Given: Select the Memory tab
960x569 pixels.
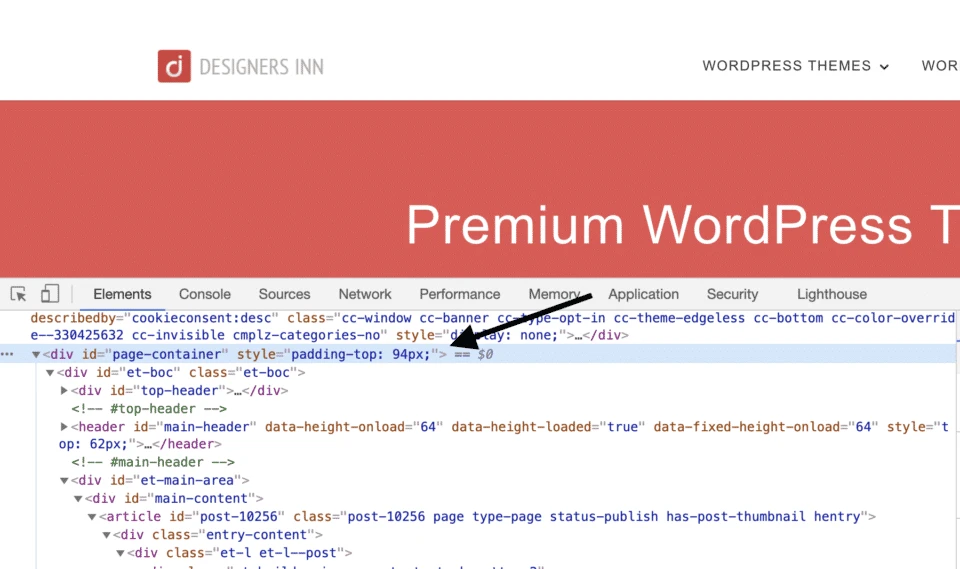Looking at the screenshot, I should [x=554, y=294].
